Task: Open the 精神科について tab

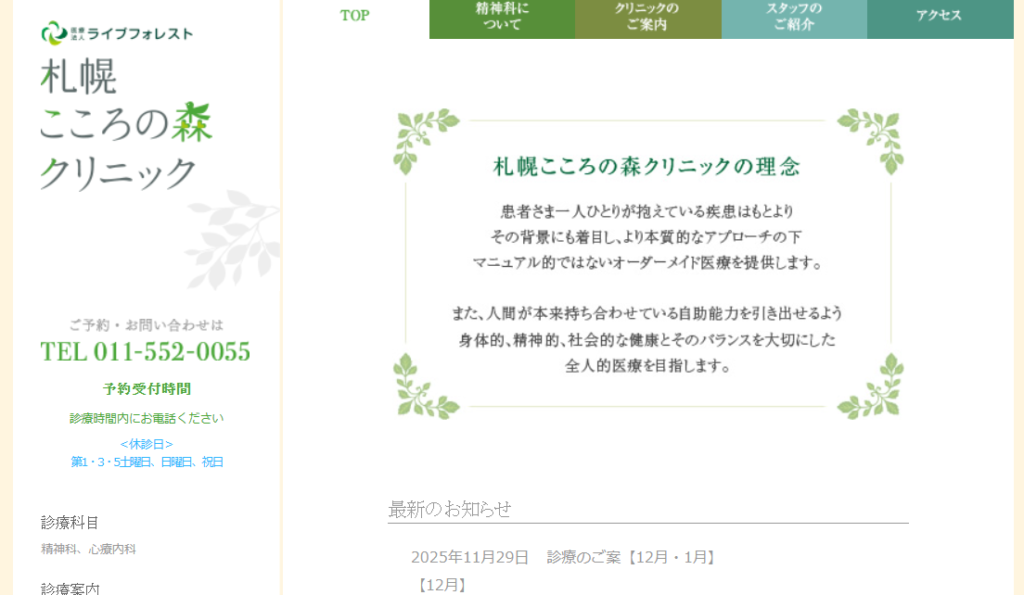Action: (502, 17)
